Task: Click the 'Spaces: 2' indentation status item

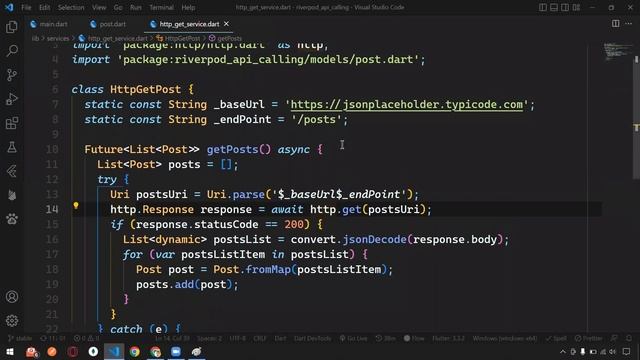Action: click(x=210, y=338)
